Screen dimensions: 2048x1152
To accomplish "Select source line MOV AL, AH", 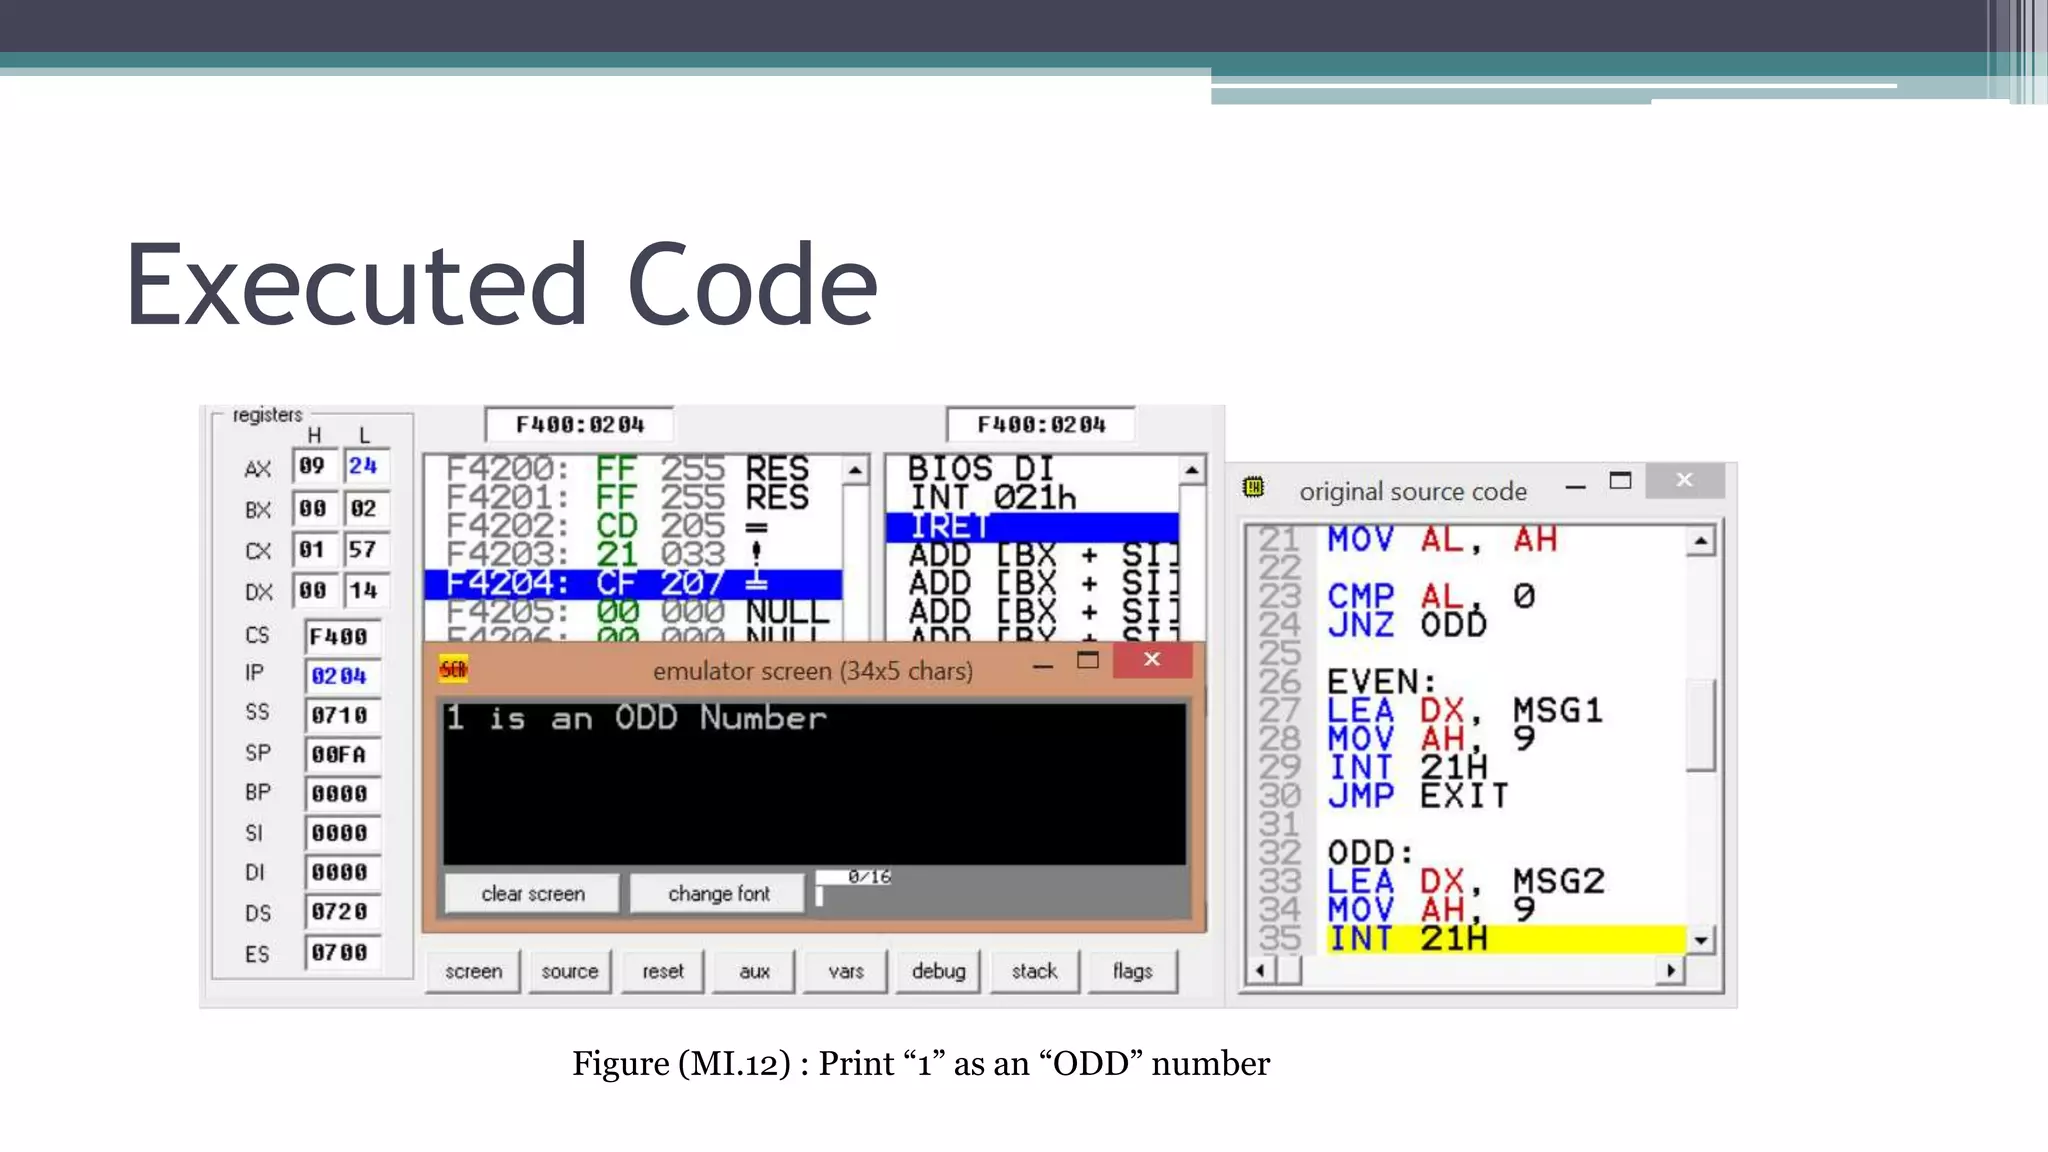I will [x=1442, y=540].
